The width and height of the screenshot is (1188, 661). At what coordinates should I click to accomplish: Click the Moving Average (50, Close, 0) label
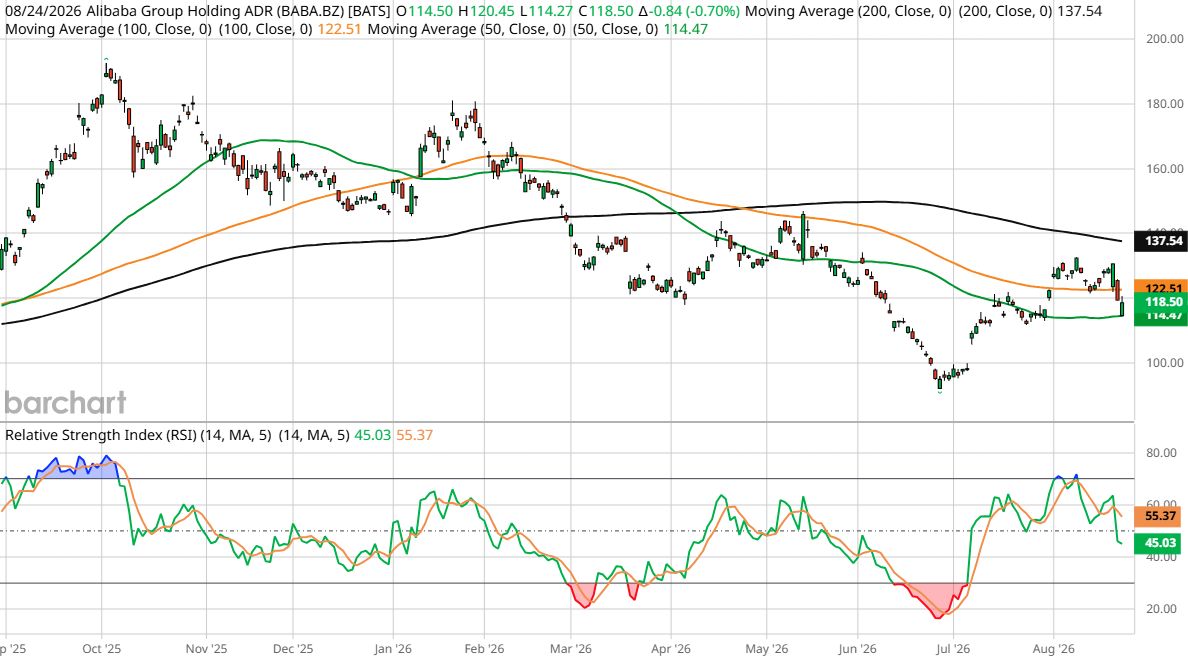pos(467,30)
